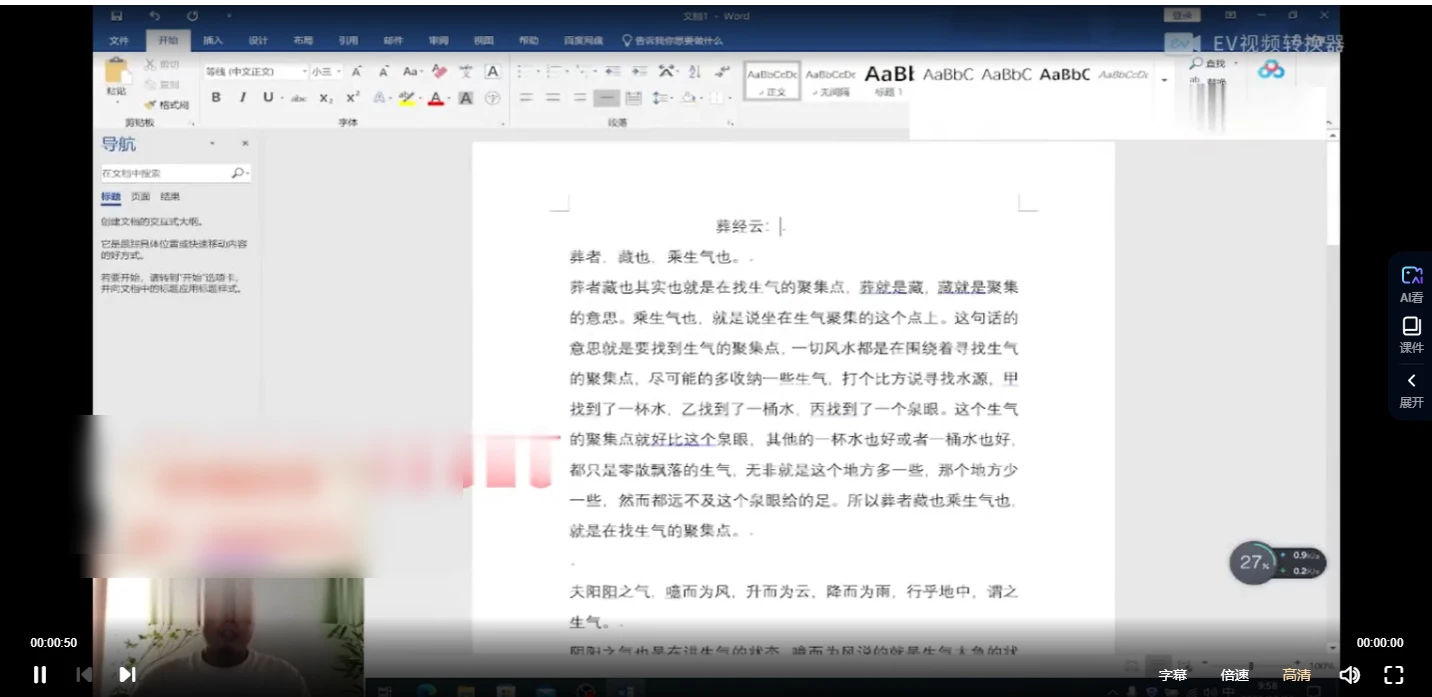Change the 高清 video quality setting
Viewport: 1432px width, 697px height.
[1297, 675]
